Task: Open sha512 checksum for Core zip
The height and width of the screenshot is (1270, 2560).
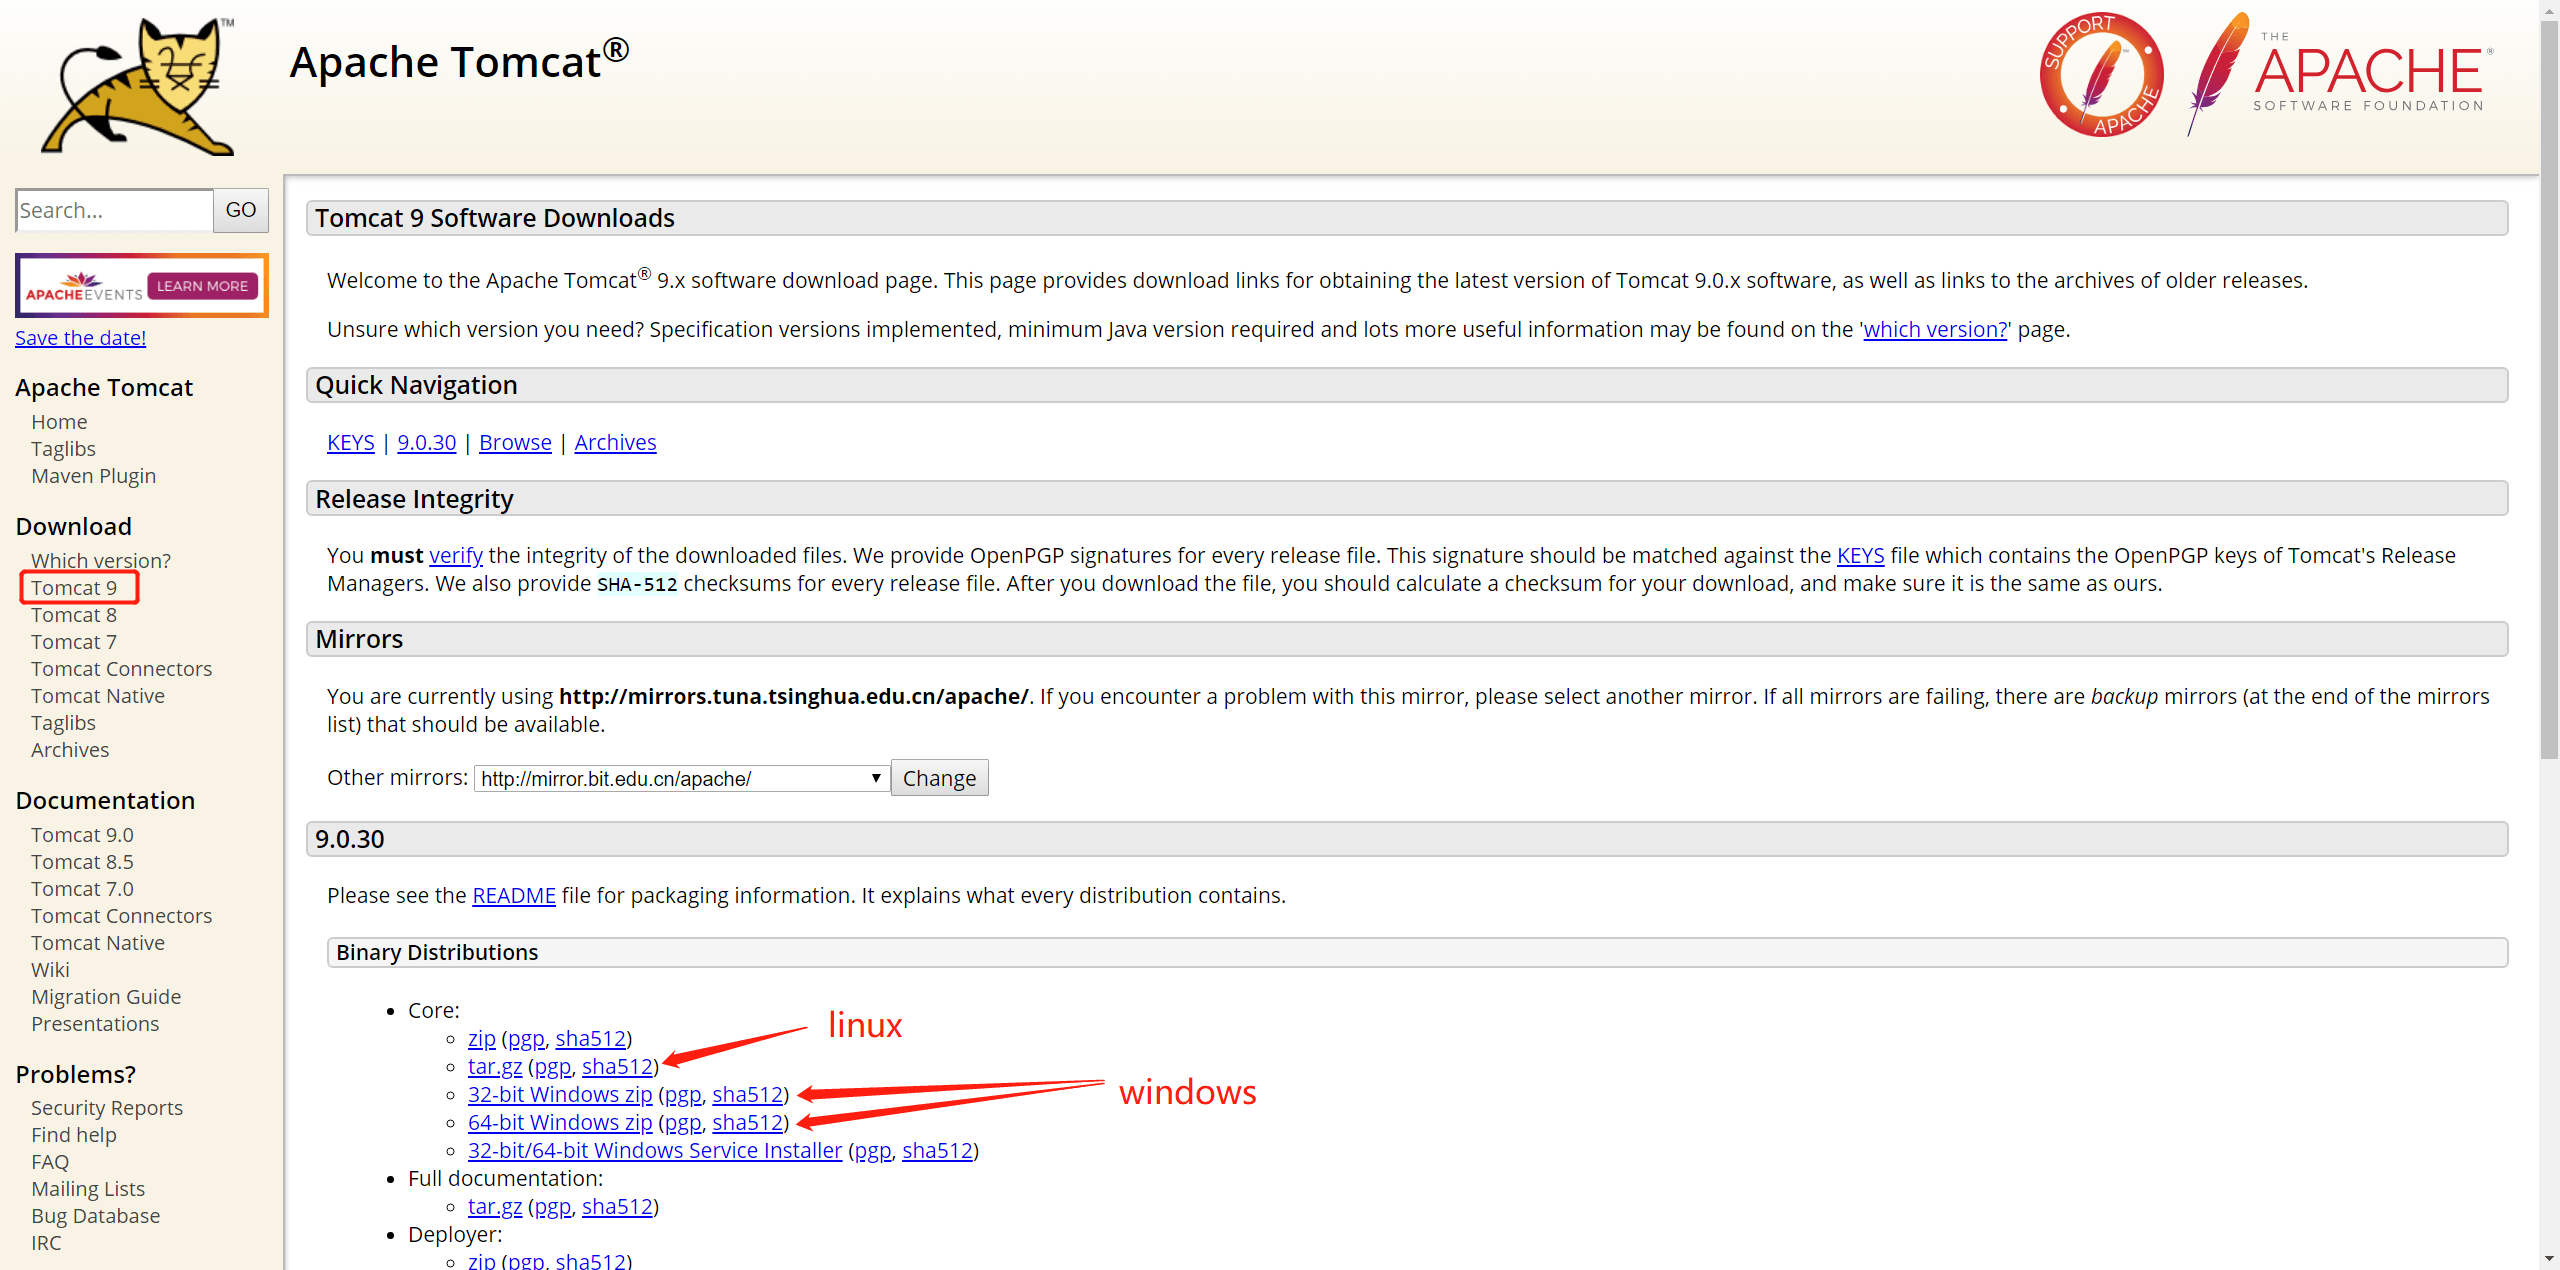Action: point(591,1039)
